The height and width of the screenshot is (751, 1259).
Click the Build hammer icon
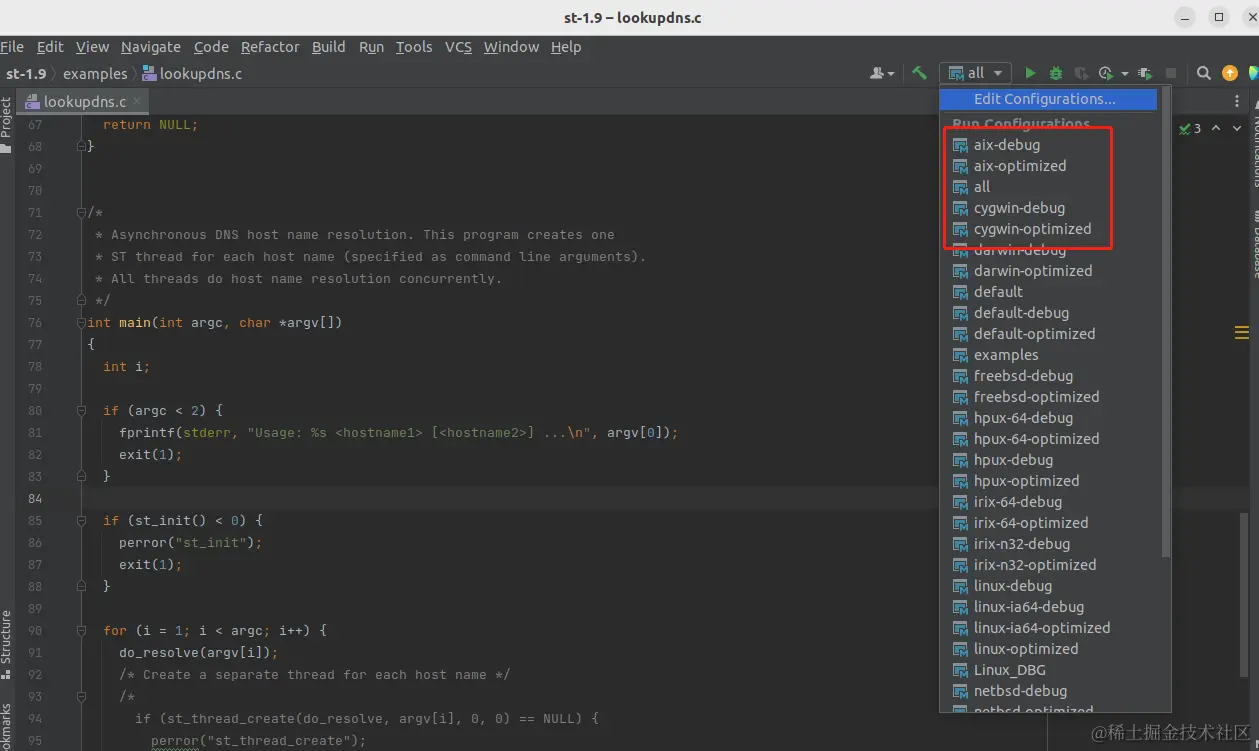click(x=919, y=73)
